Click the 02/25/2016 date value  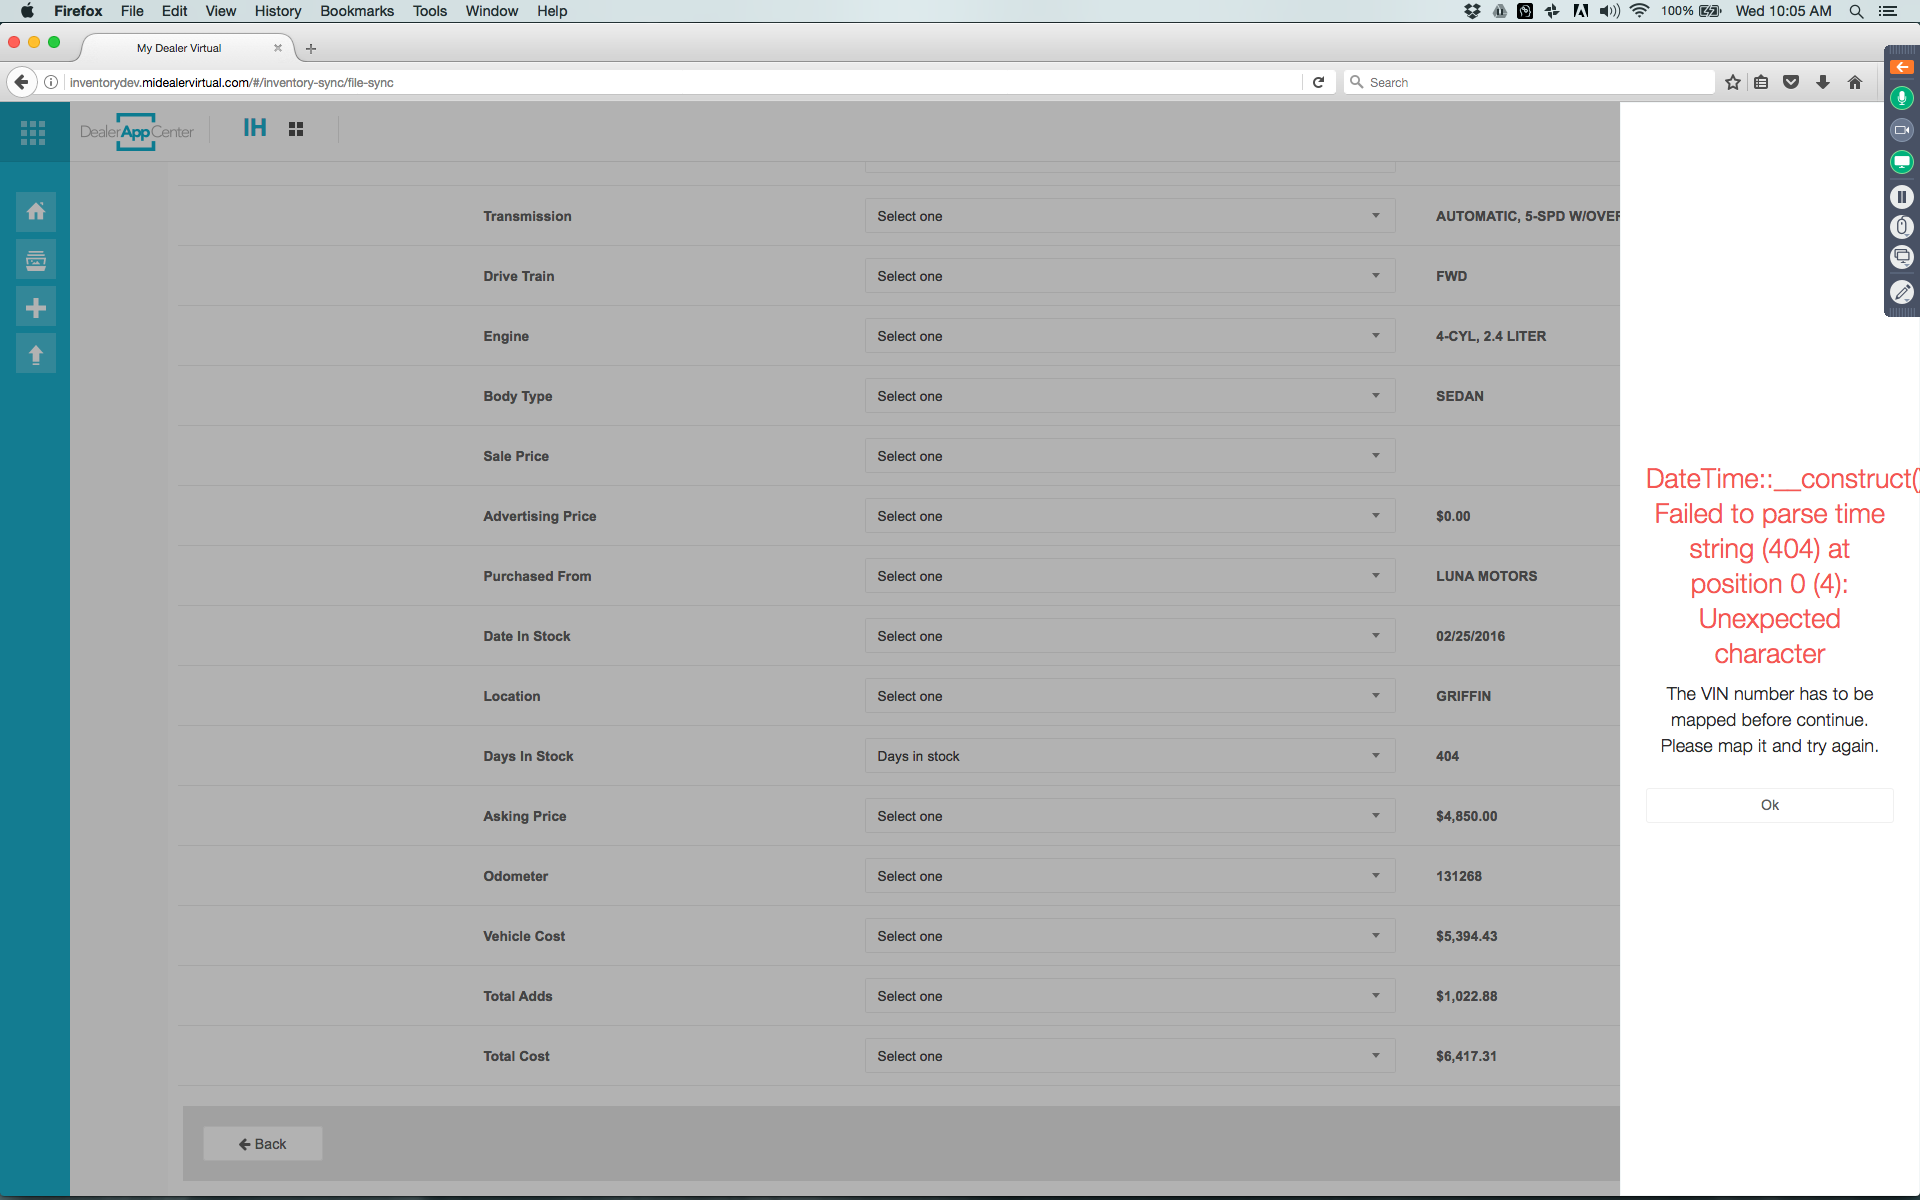[x=1470, y=636]
